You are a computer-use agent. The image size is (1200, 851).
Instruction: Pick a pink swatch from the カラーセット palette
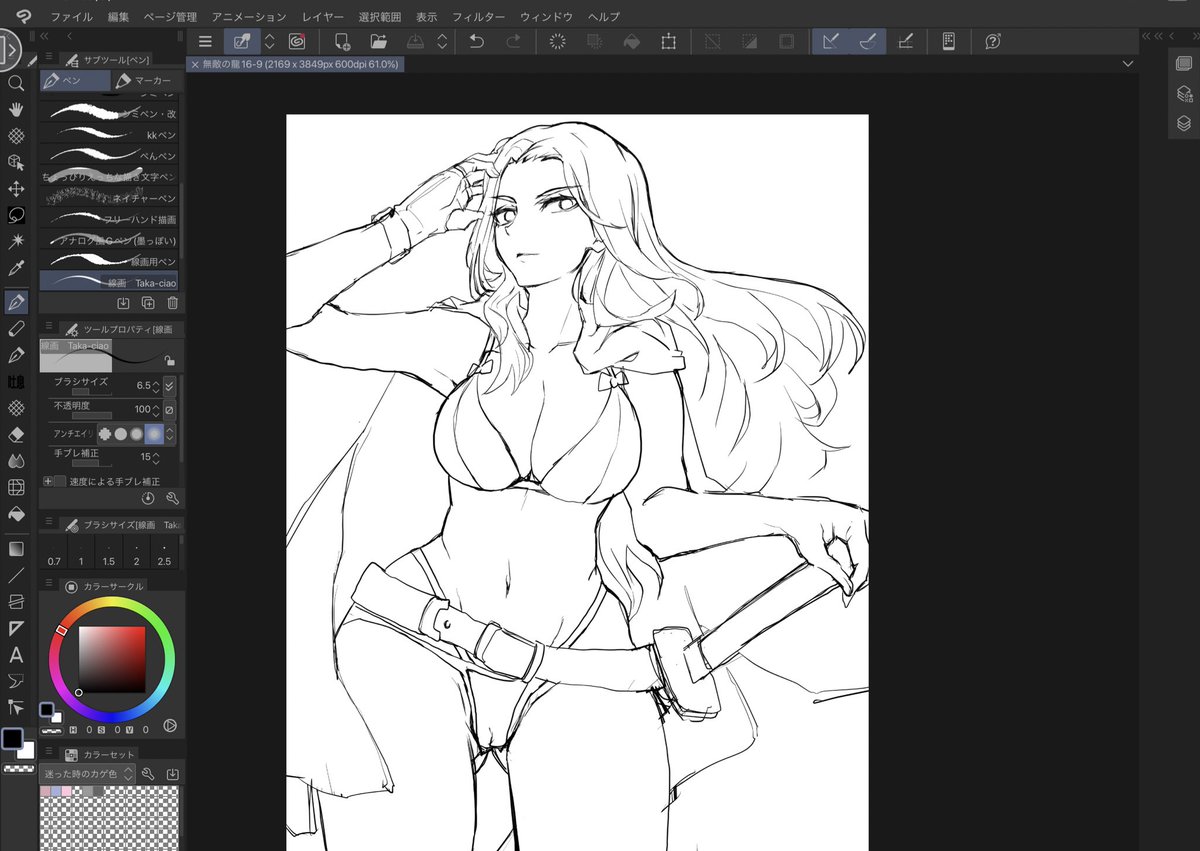pyautogui.click(x=46, y=790)
